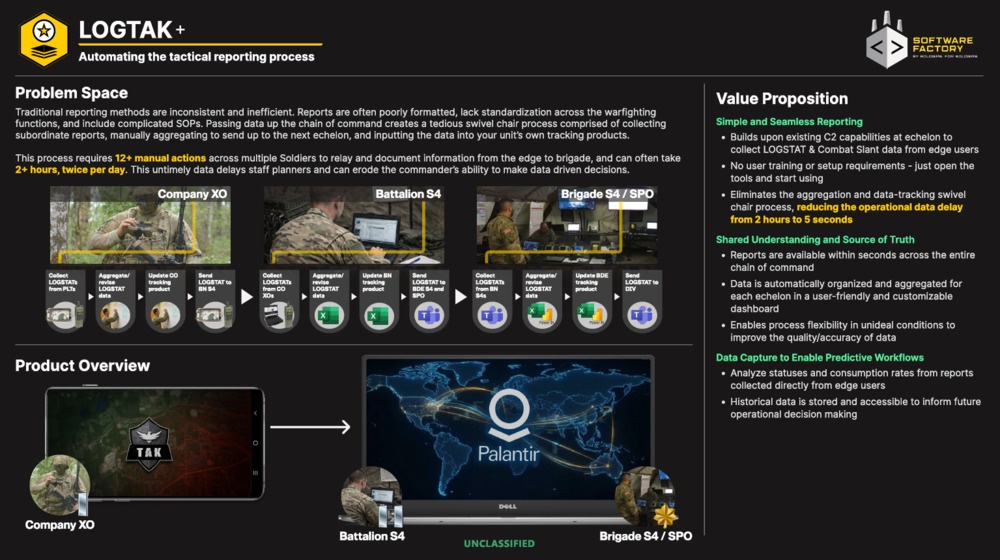Screen dimensions: 1000x560
Task: Click the Palantir logo on the laptop screen
Action: pyautogui.click(x=508, y=425)
